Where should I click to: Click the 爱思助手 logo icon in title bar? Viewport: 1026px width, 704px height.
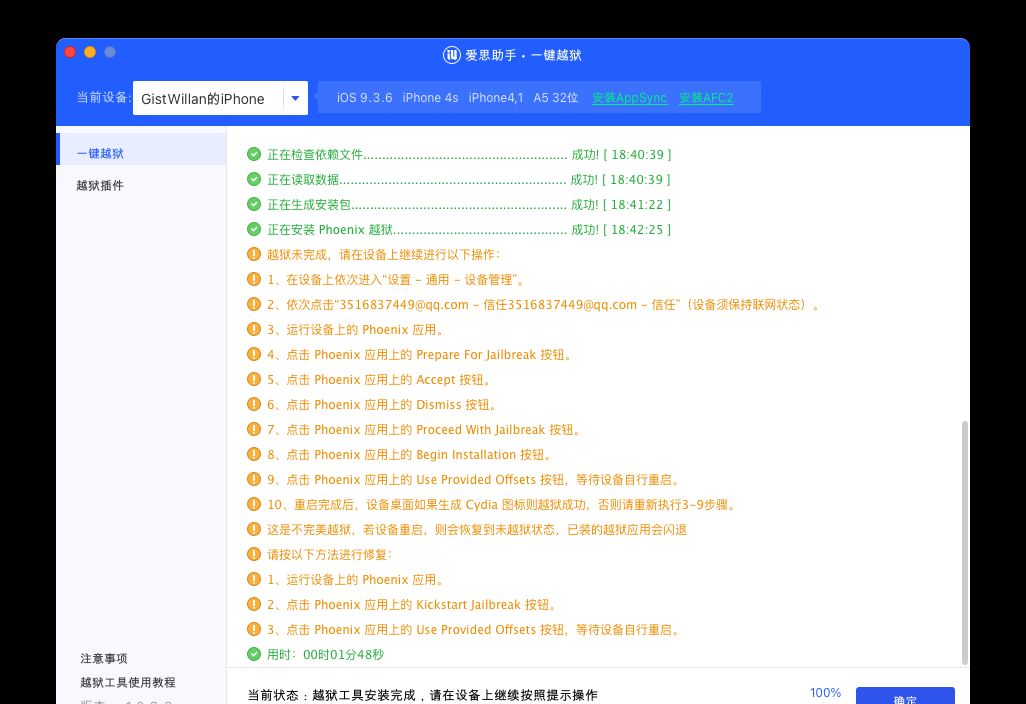[x=451, y=55]
